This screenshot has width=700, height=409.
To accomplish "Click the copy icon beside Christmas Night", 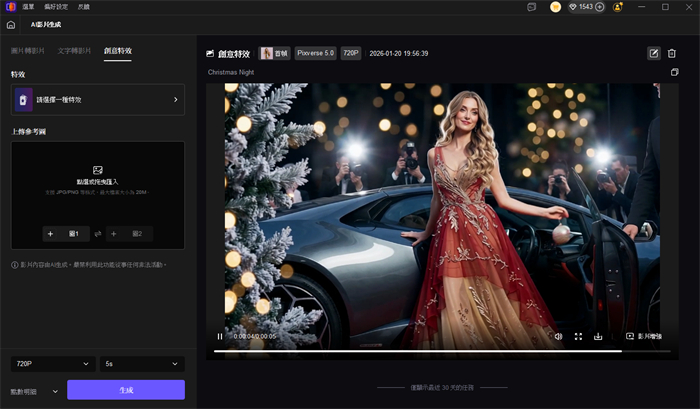I will 674,72.
